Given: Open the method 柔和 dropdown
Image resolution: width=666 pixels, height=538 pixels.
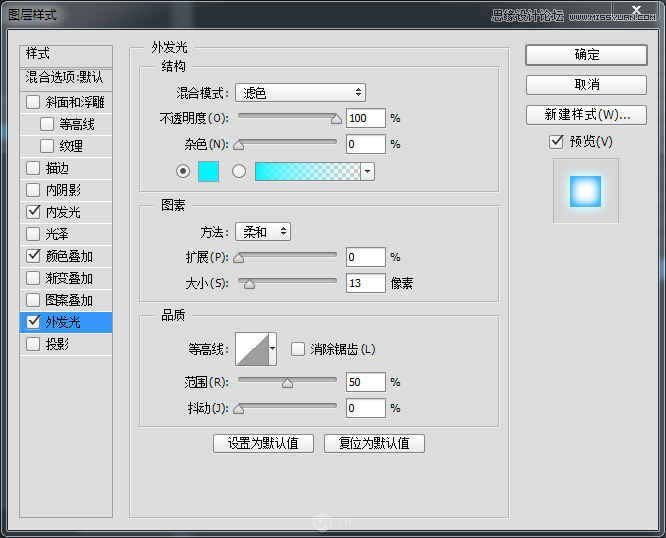Looking at the screenshot, I should (x=263, y=232).
